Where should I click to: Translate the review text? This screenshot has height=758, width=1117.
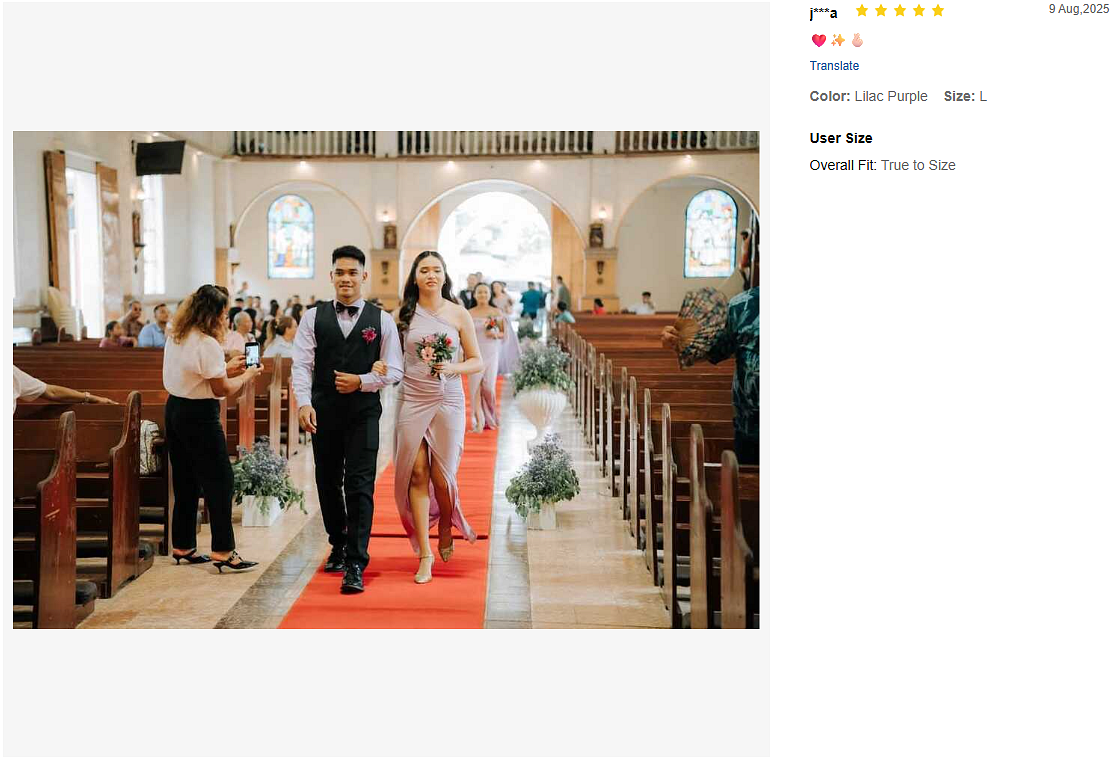834,66
